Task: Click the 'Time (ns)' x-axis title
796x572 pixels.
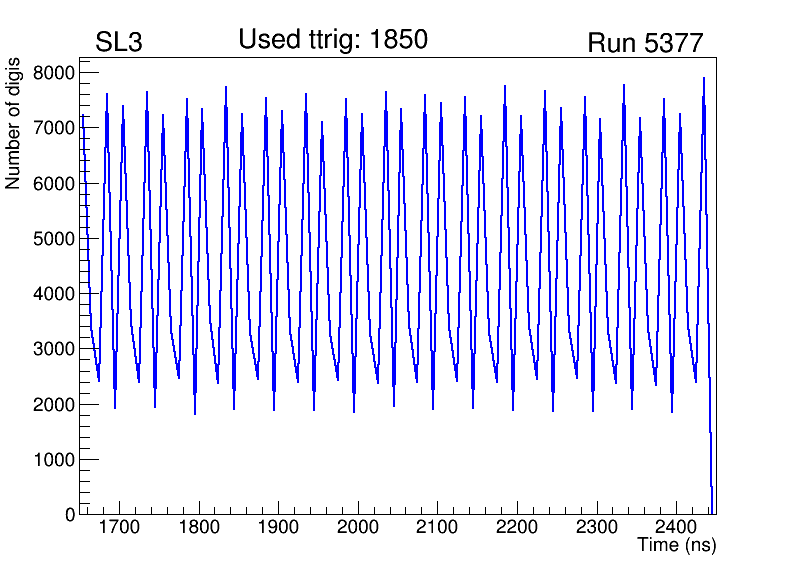Action: [x=677, y=546]
